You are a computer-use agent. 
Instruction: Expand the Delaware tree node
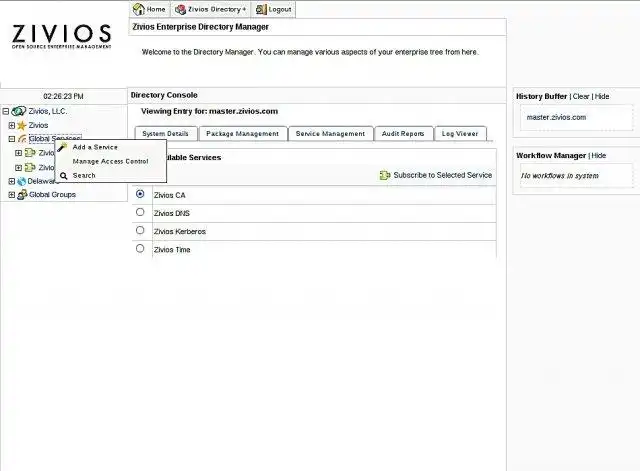click(x=12, y=181)
